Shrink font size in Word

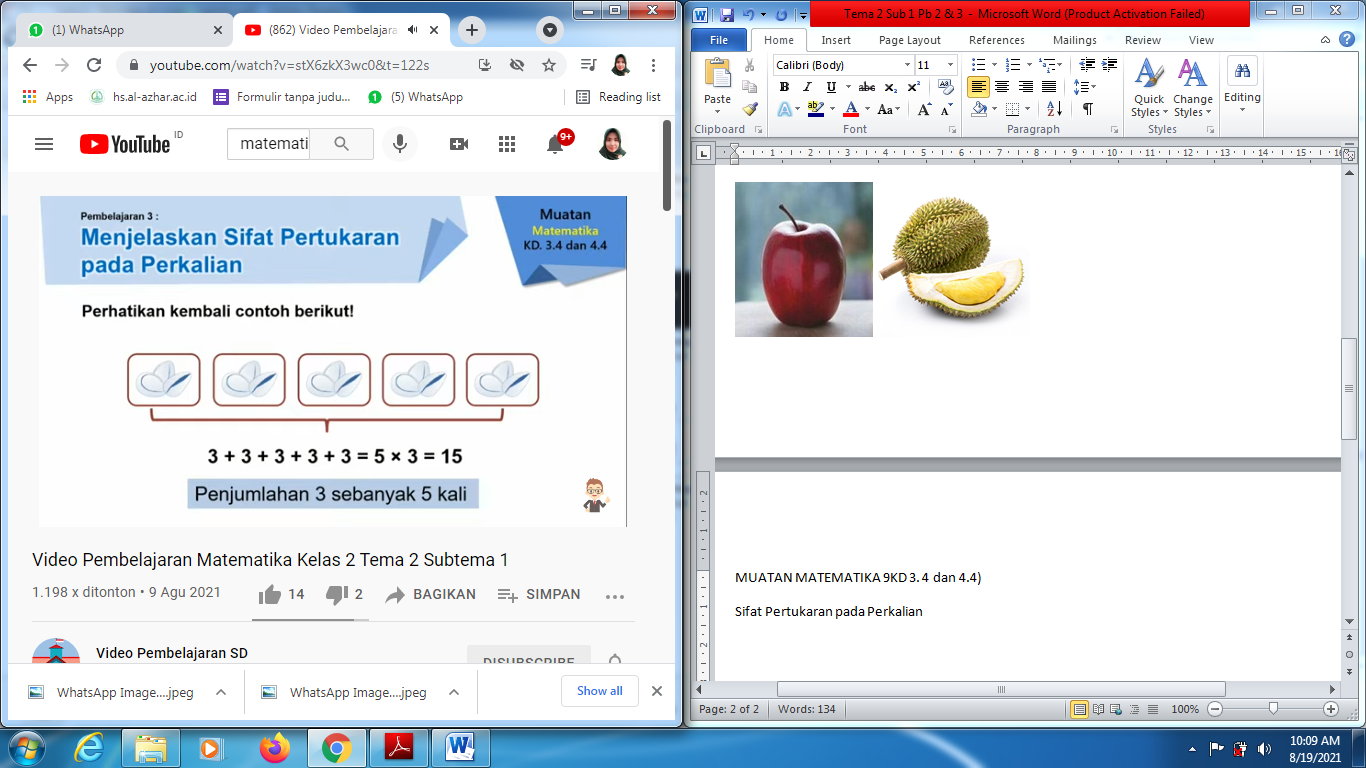[x=945, y=109]
